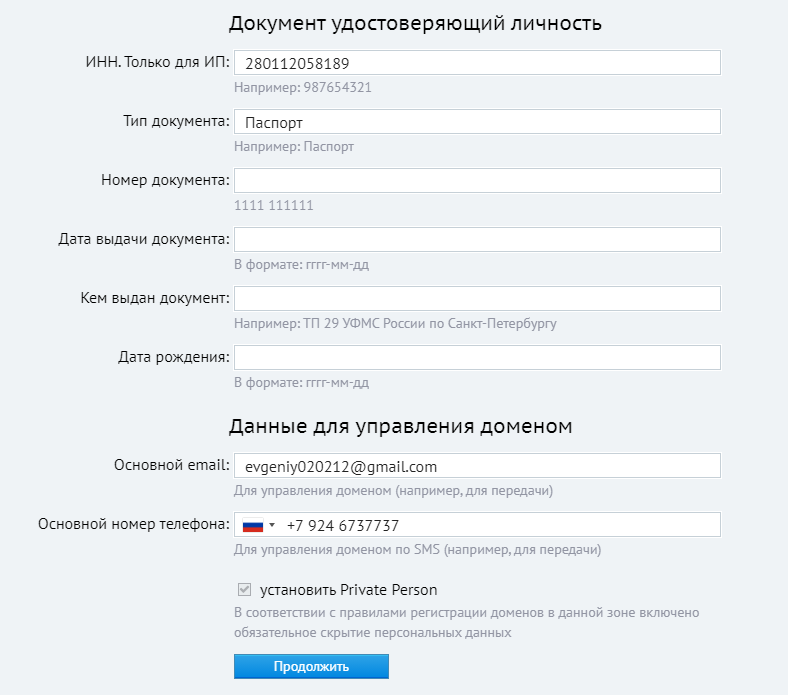The image size is (788, 695).
Task: Click the Тип документа input containing Паспорт
Action: pos(477,122)
